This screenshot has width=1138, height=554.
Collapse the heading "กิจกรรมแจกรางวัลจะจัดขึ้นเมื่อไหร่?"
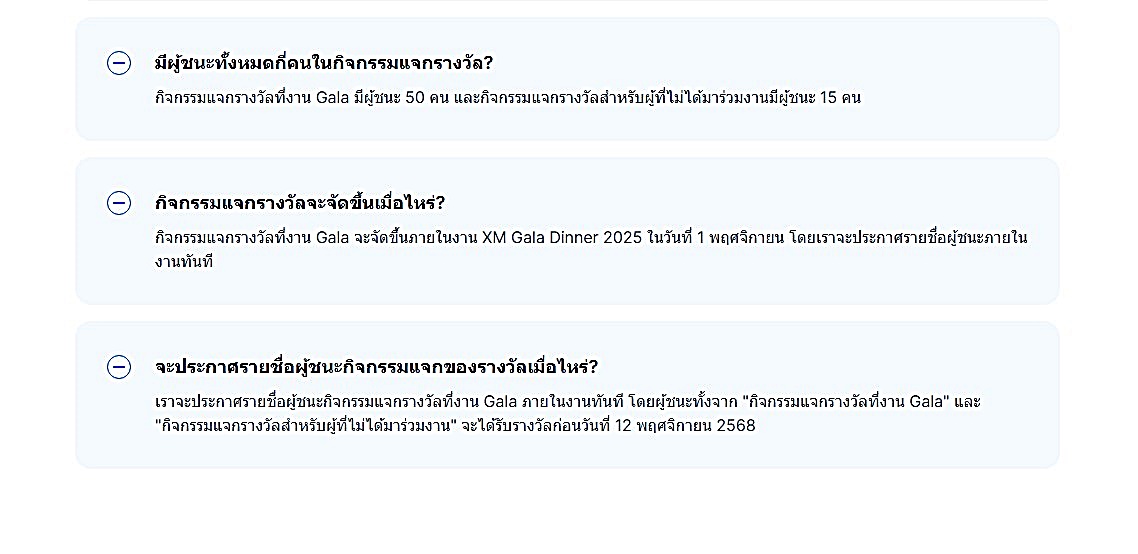pyautogui.click(x=300, y=203)
